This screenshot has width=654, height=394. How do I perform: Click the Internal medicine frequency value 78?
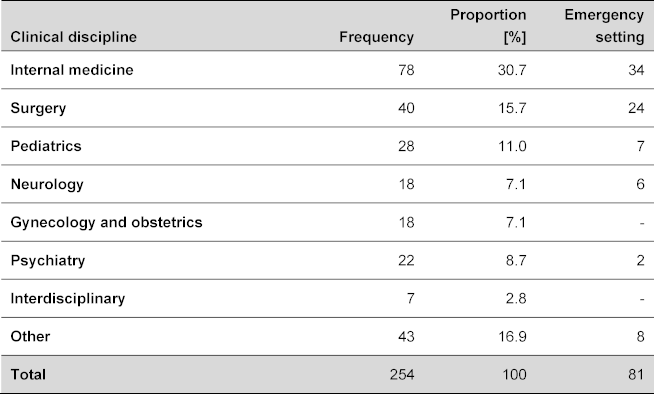point(406,70)
